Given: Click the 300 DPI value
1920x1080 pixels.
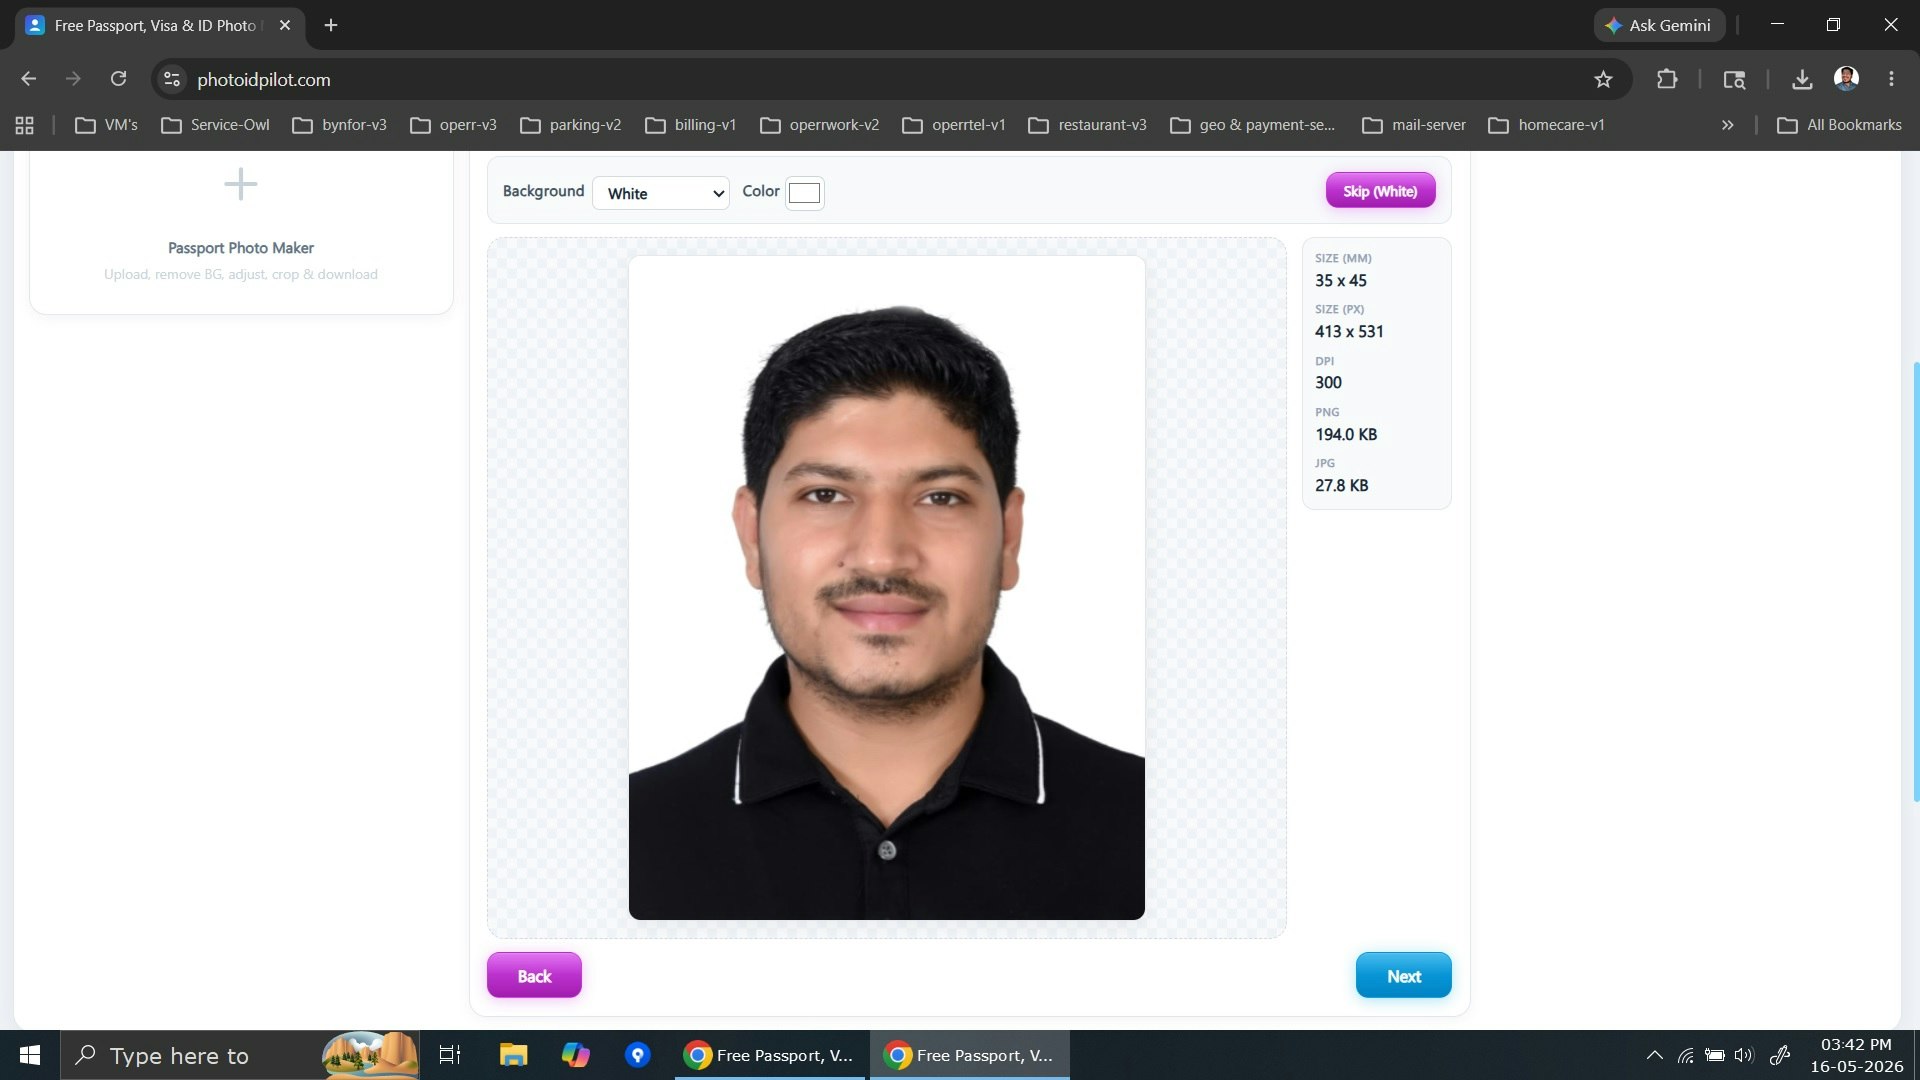Looking at the screenshot, I should 1328,383.
